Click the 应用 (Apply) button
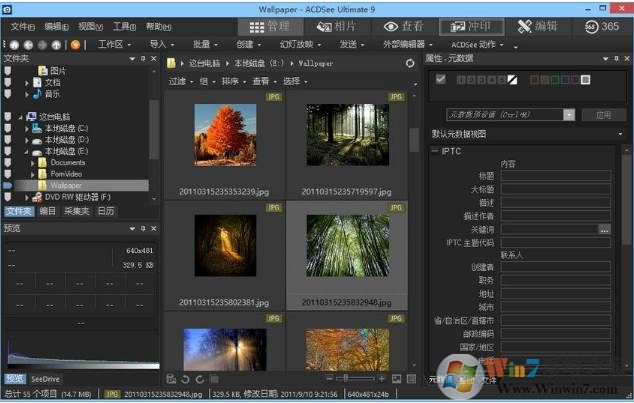634x403 pixels. (603, 115)
